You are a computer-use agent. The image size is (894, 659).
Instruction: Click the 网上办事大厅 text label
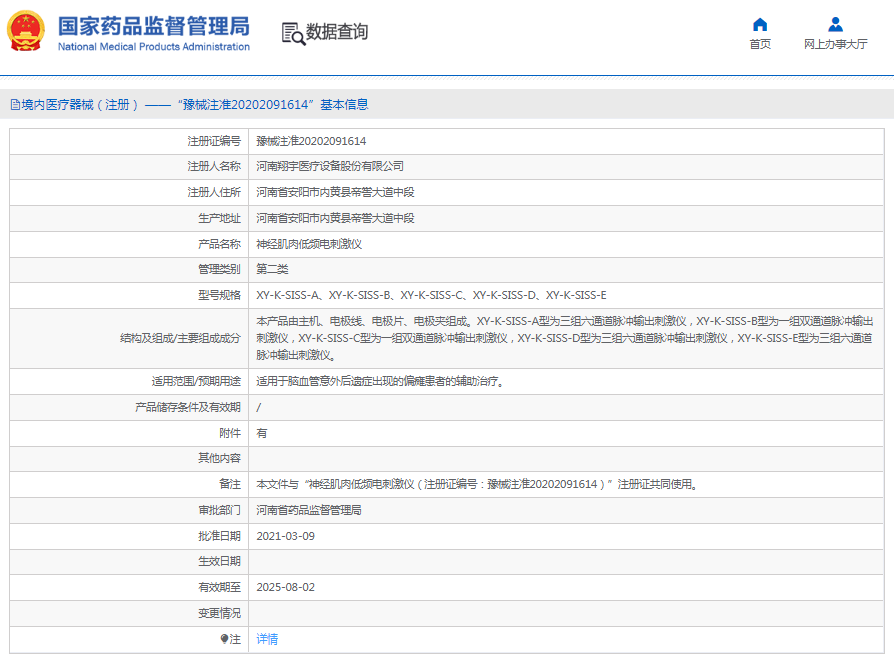pos(835,44)
